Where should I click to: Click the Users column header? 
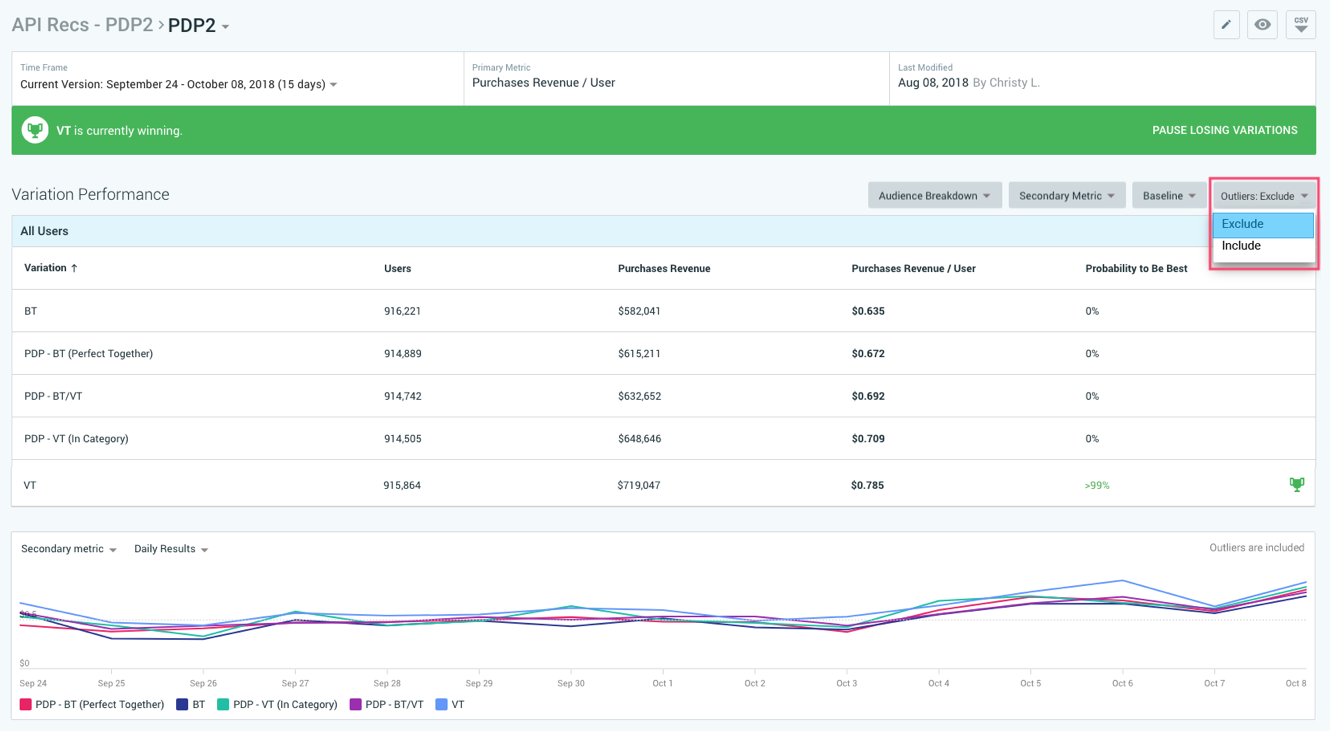pyautogui.click(x=397, y=269)
